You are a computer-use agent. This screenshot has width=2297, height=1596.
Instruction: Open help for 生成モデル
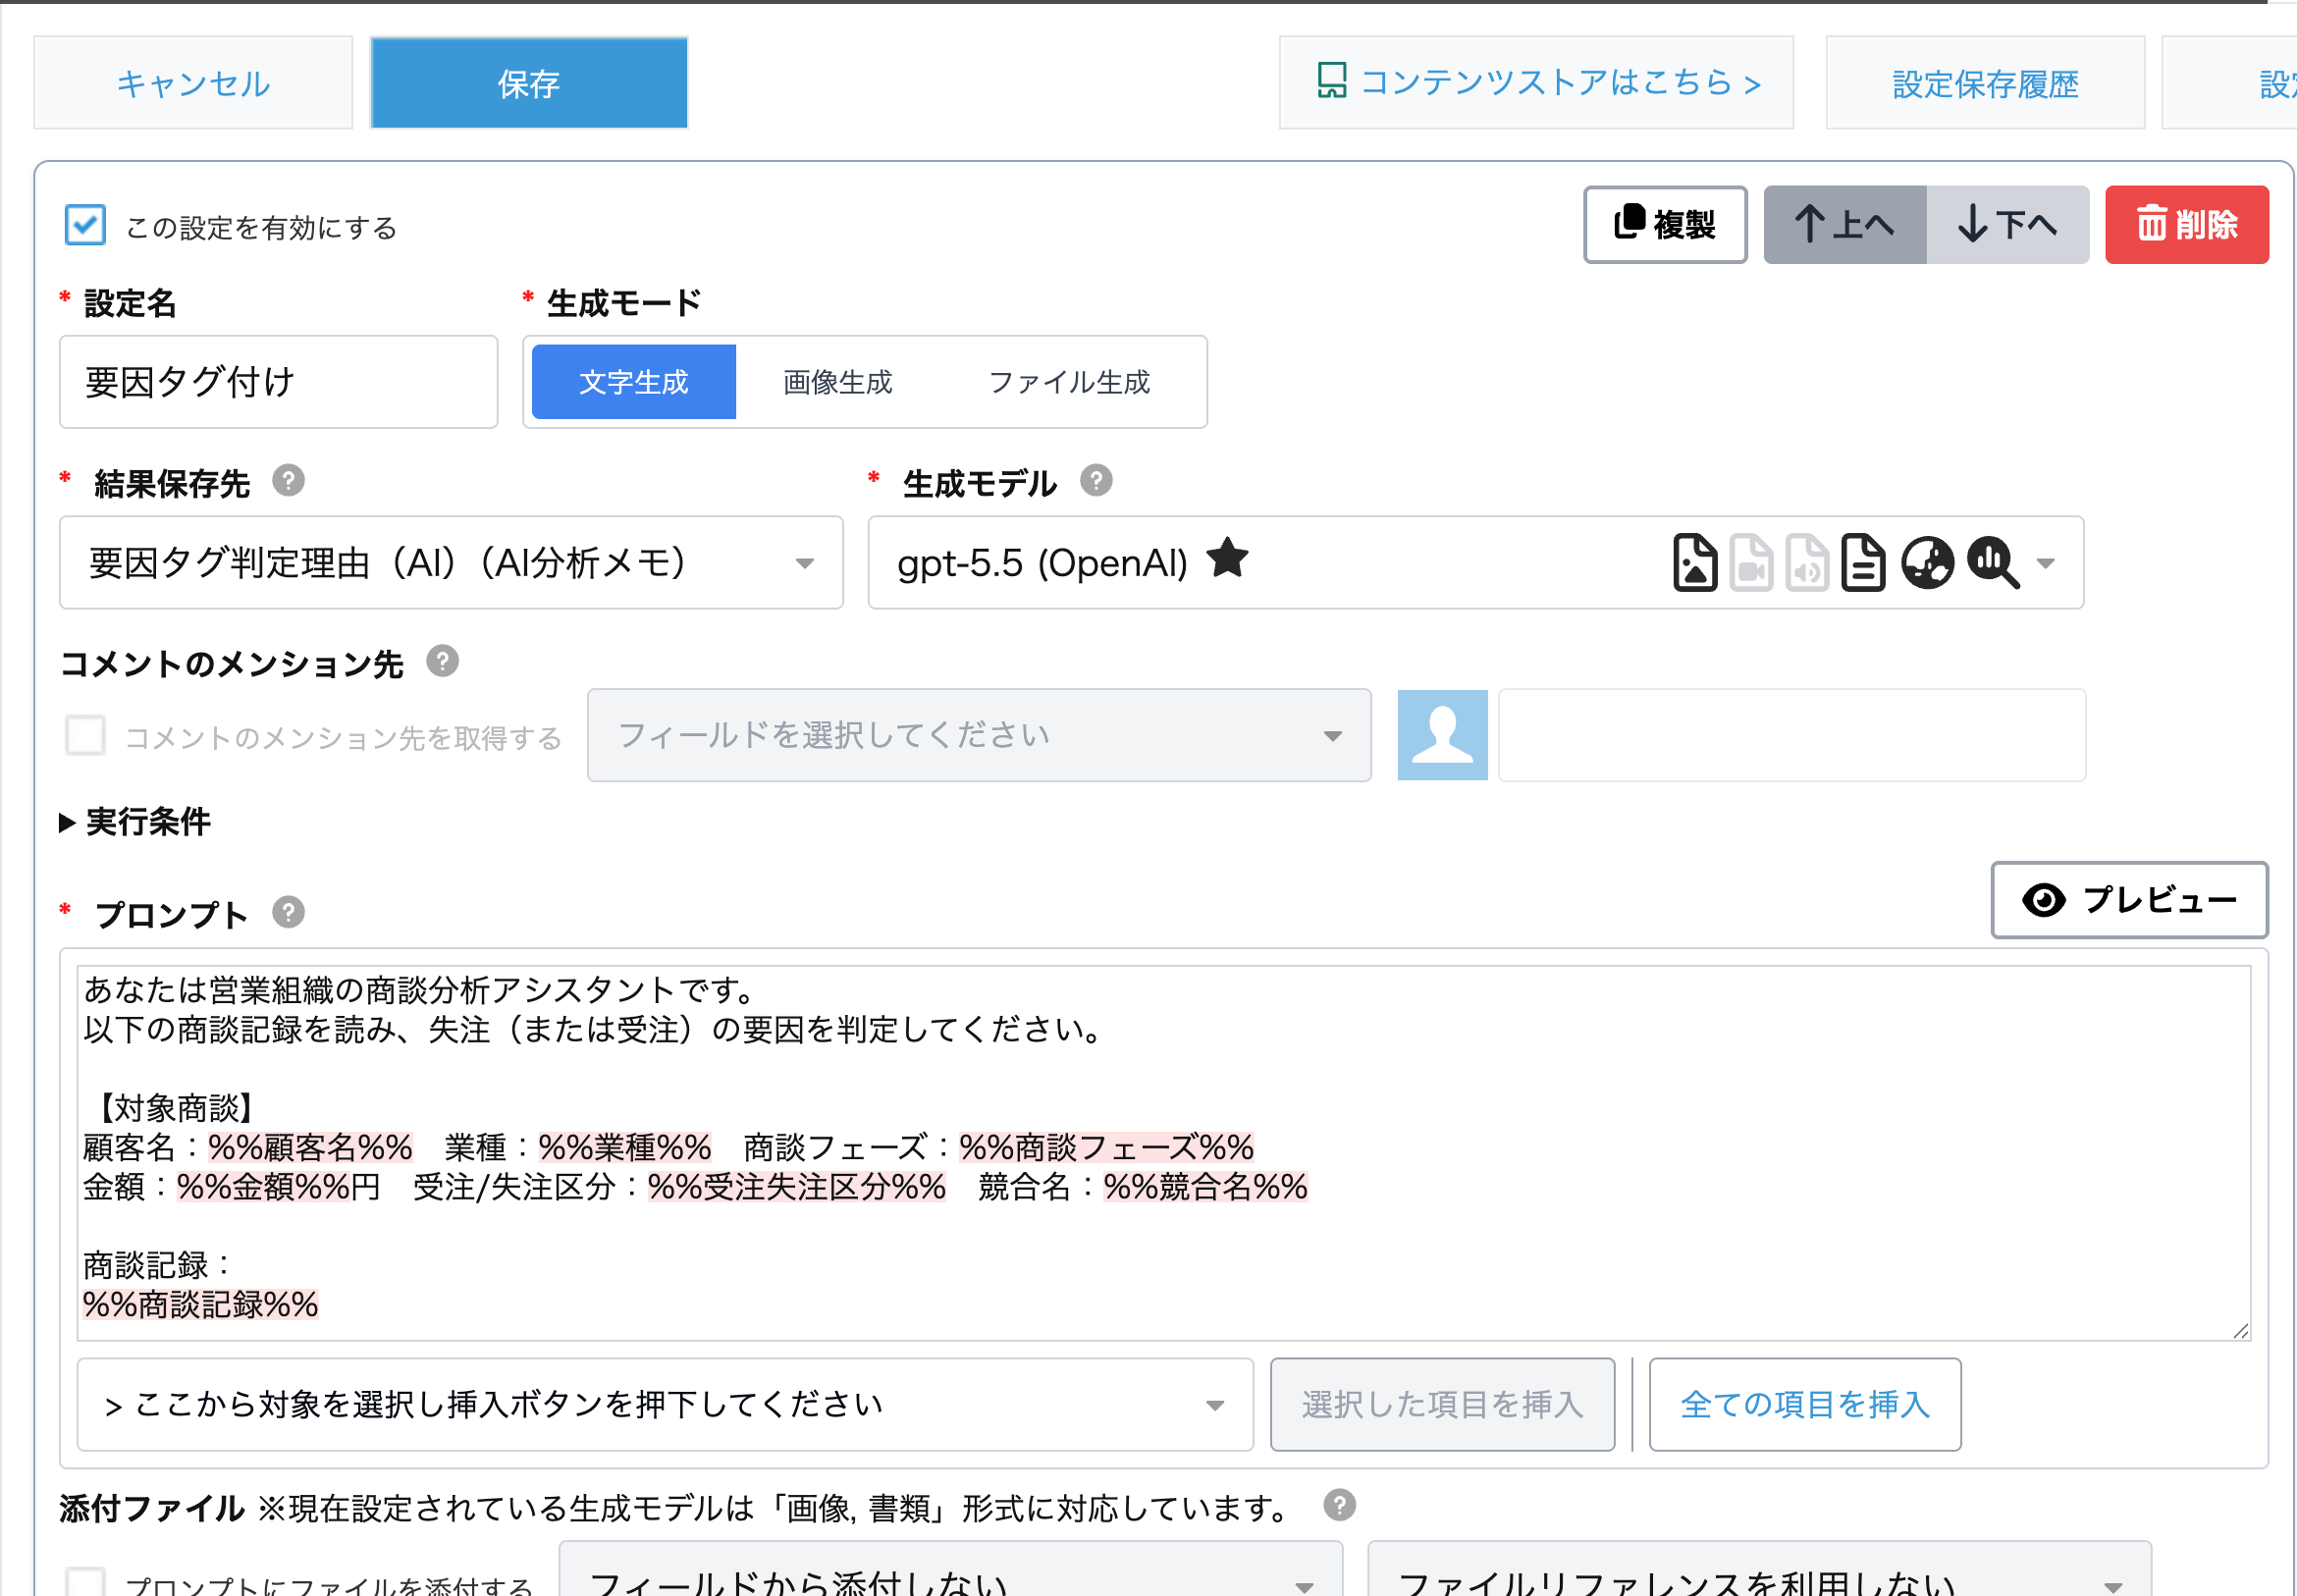pyautogui.click(x=1097, y=482)
